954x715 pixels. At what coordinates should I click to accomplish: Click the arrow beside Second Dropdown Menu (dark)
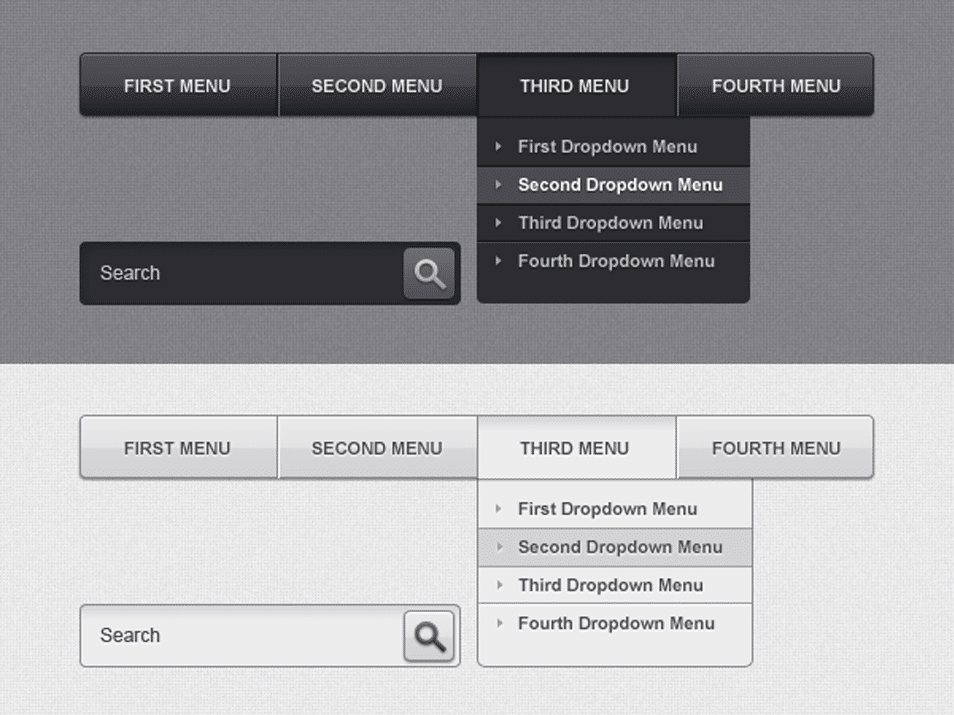point(499,185)
